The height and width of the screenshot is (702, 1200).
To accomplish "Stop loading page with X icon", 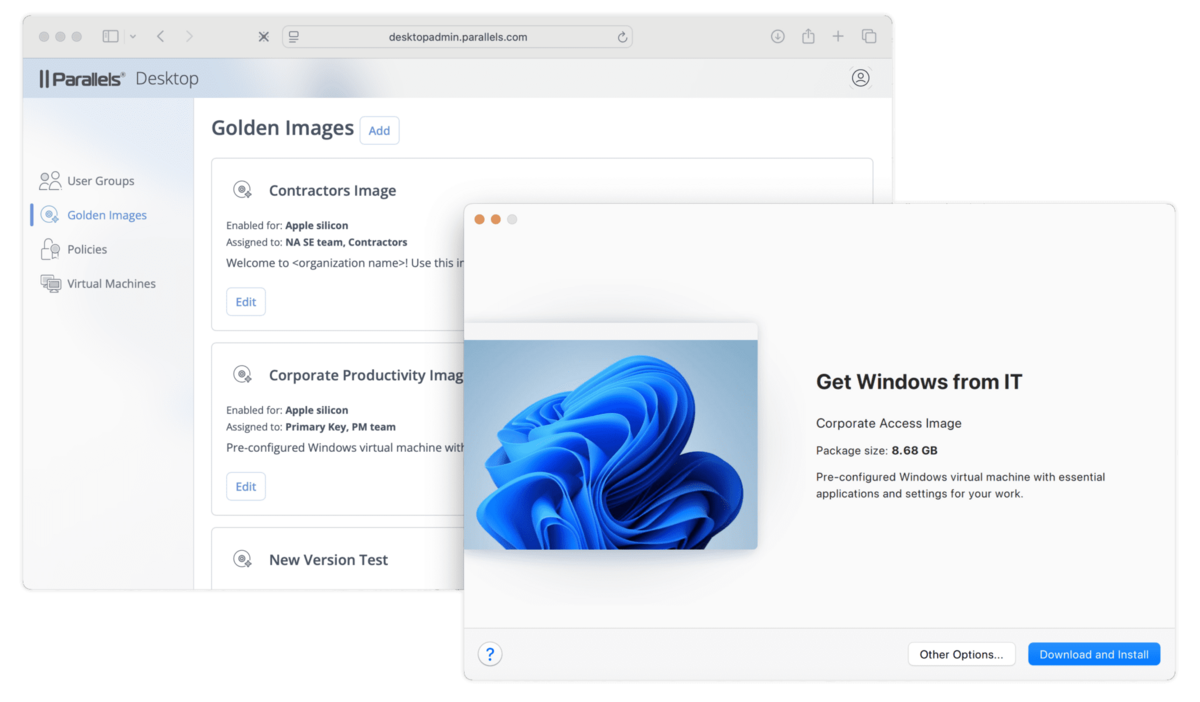I will 263,37.
